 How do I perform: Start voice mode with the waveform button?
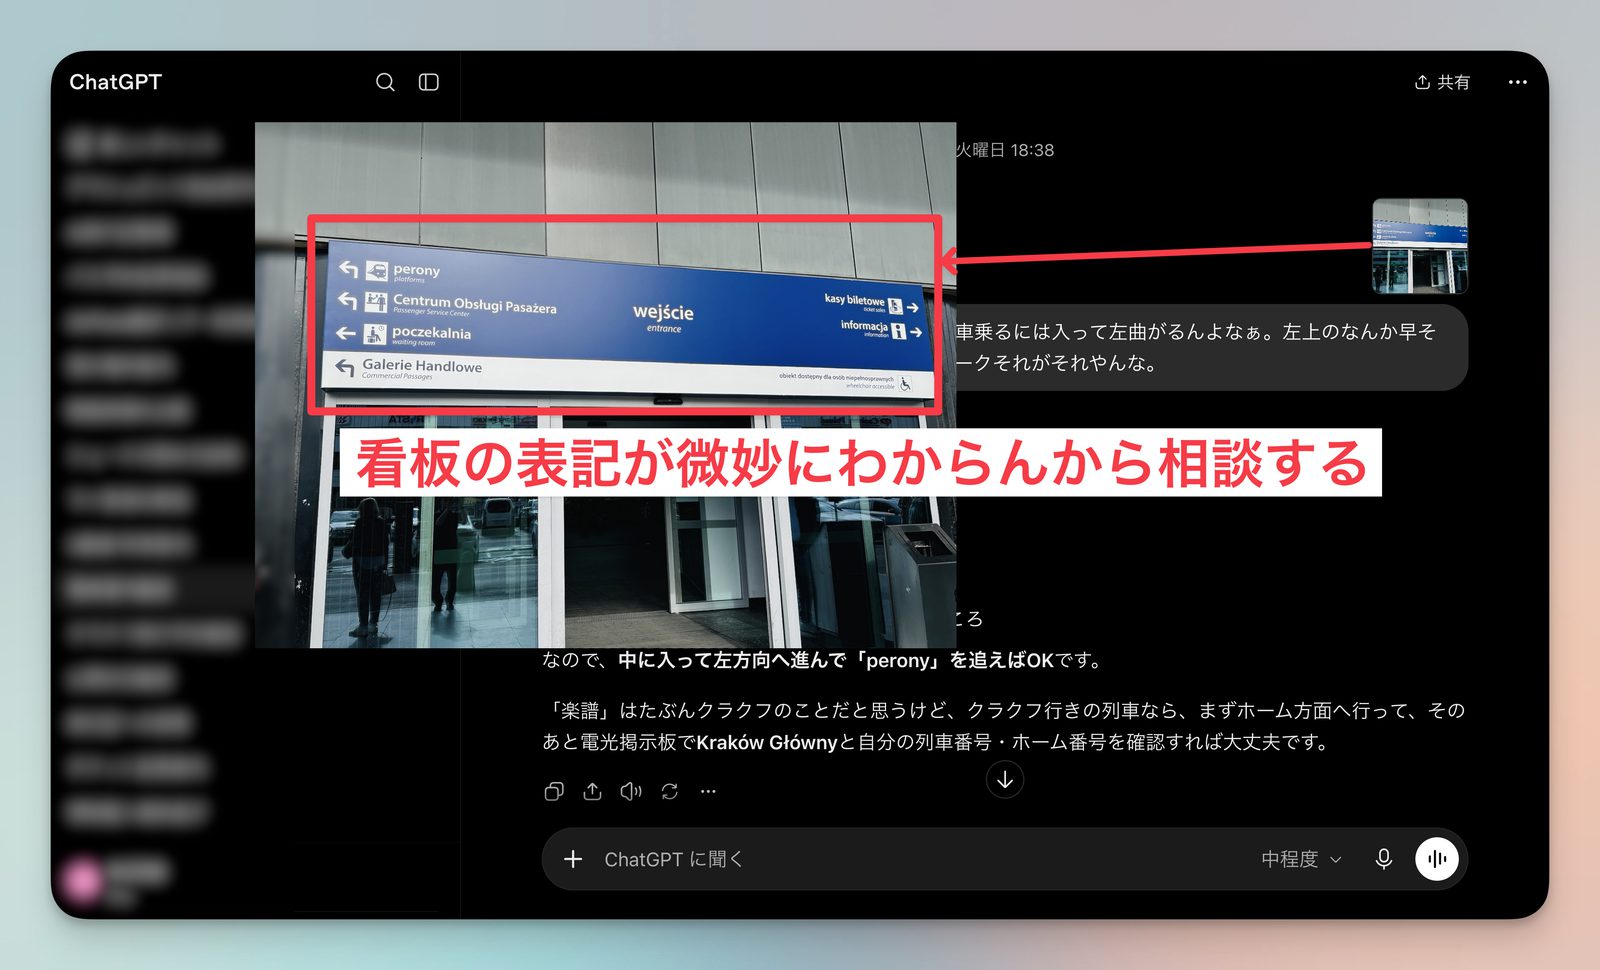coord(1437,859)
